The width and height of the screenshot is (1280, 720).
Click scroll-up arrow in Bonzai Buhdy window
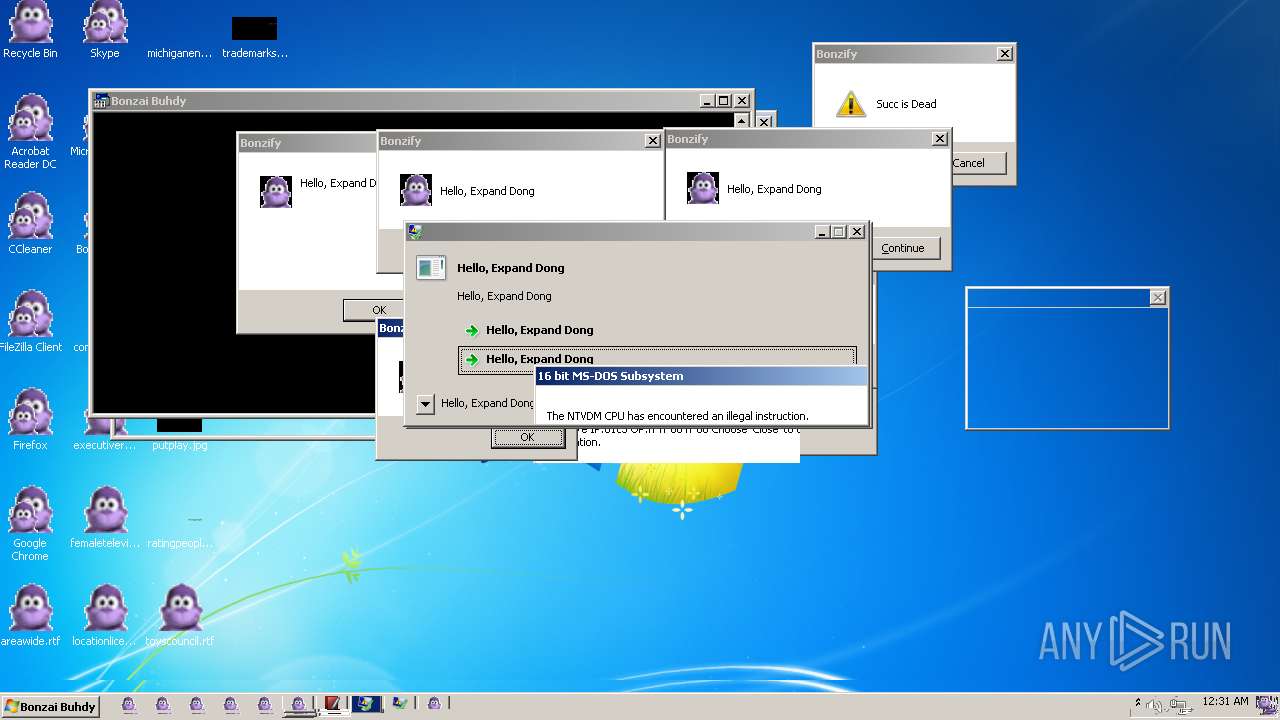pos(741,121)
